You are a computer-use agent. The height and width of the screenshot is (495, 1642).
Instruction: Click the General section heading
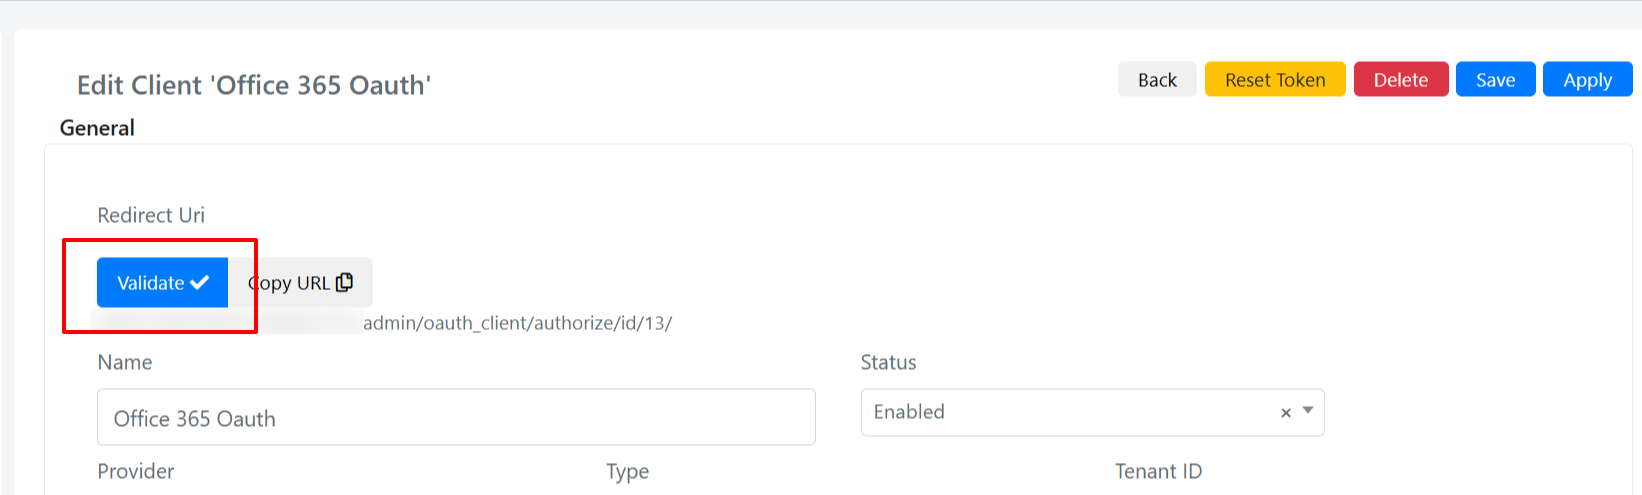coord(97,128)
